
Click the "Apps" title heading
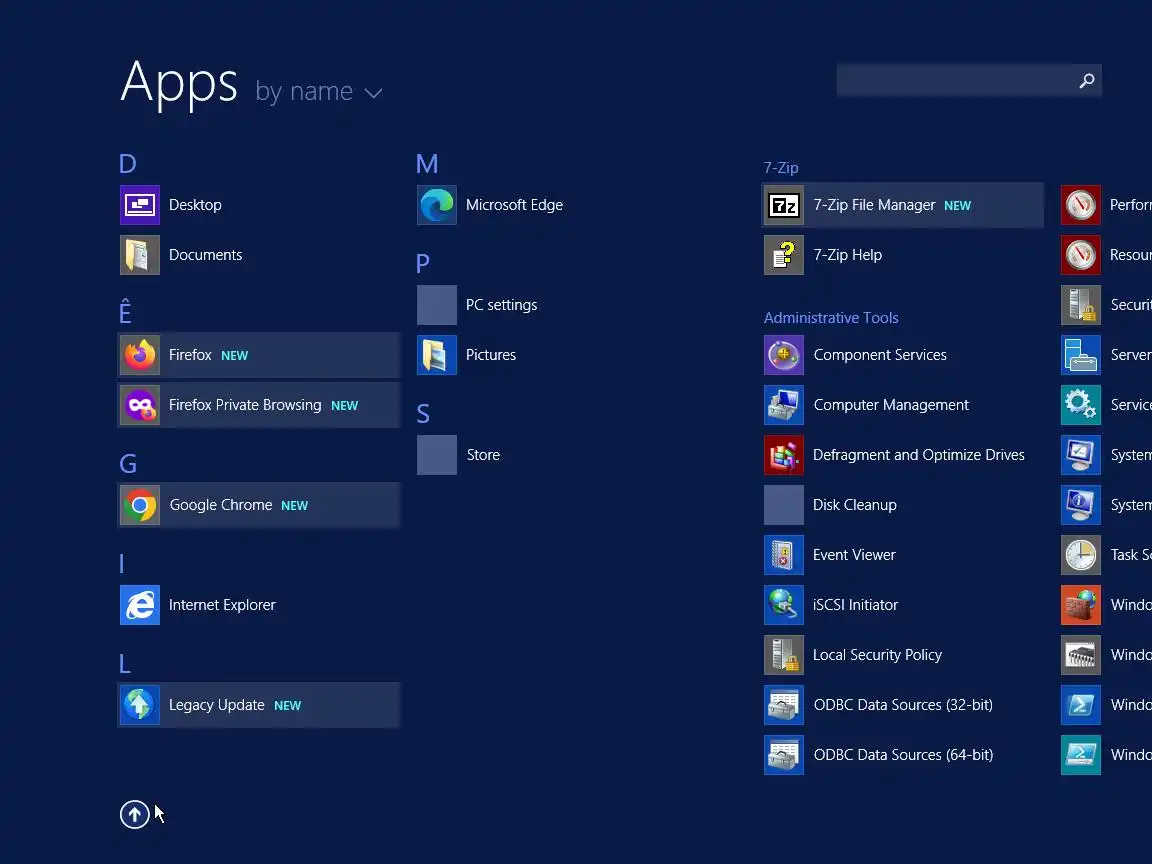179,83
